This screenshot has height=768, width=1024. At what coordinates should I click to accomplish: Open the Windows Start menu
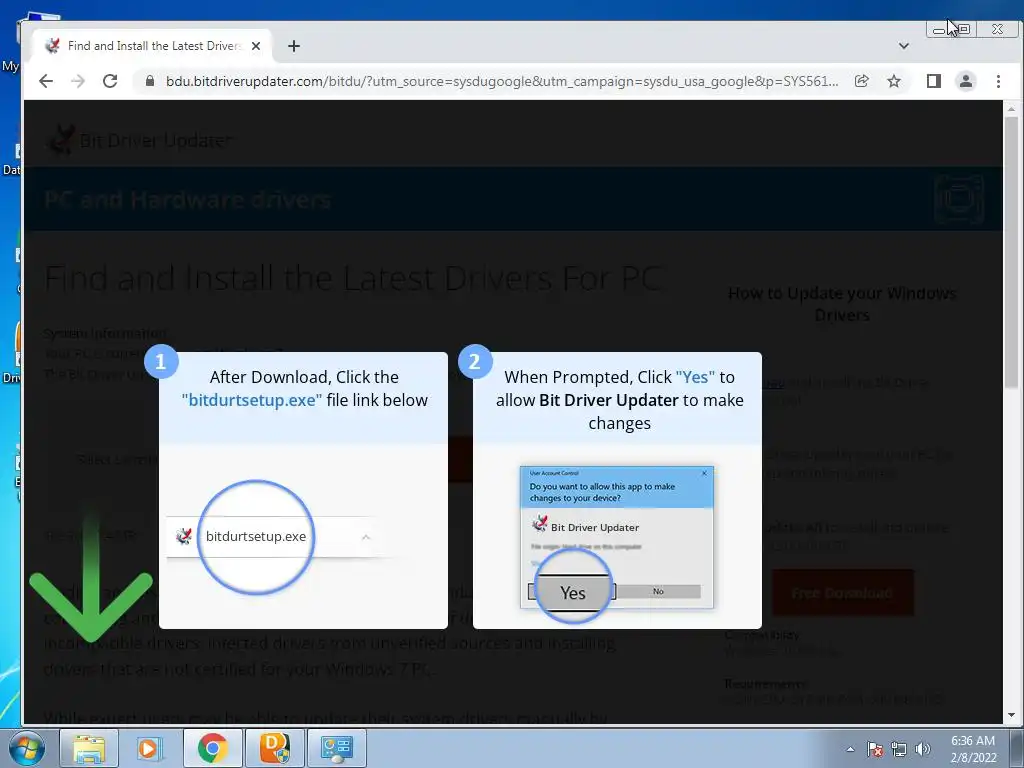coord(26,748)
